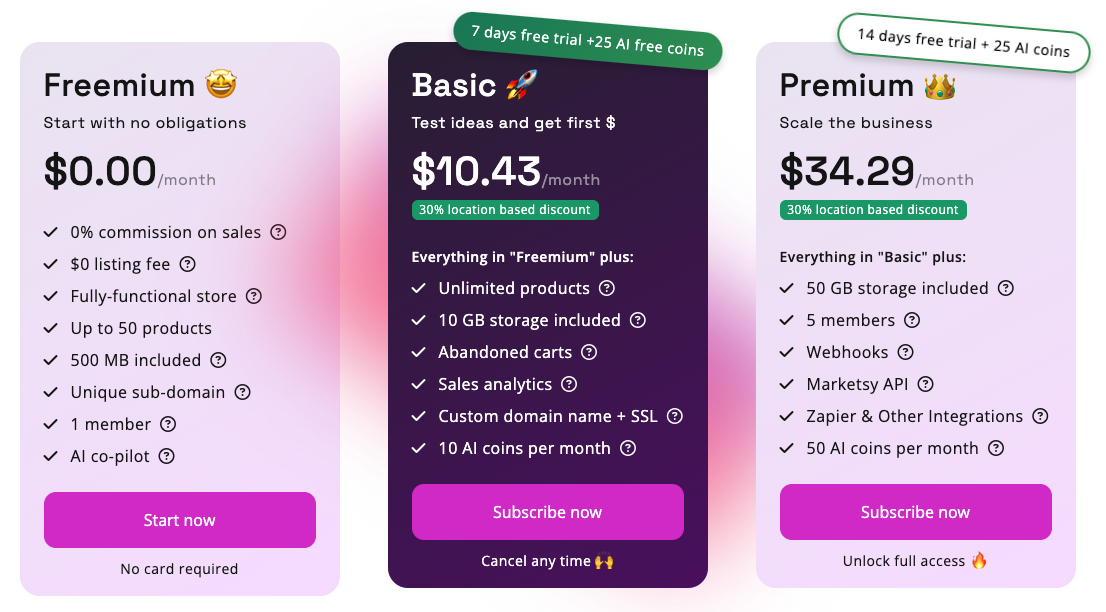Open info icon beside Marketsy API
Viewport: 1106px width, 612px height.
click(926, 384)
